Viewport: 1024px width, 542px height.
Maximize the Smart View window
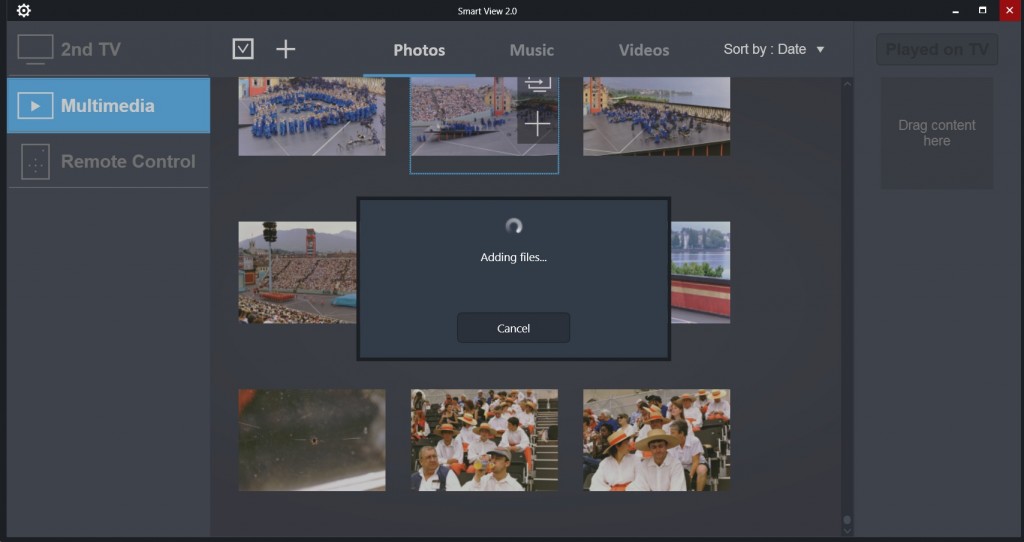(982, 10)
